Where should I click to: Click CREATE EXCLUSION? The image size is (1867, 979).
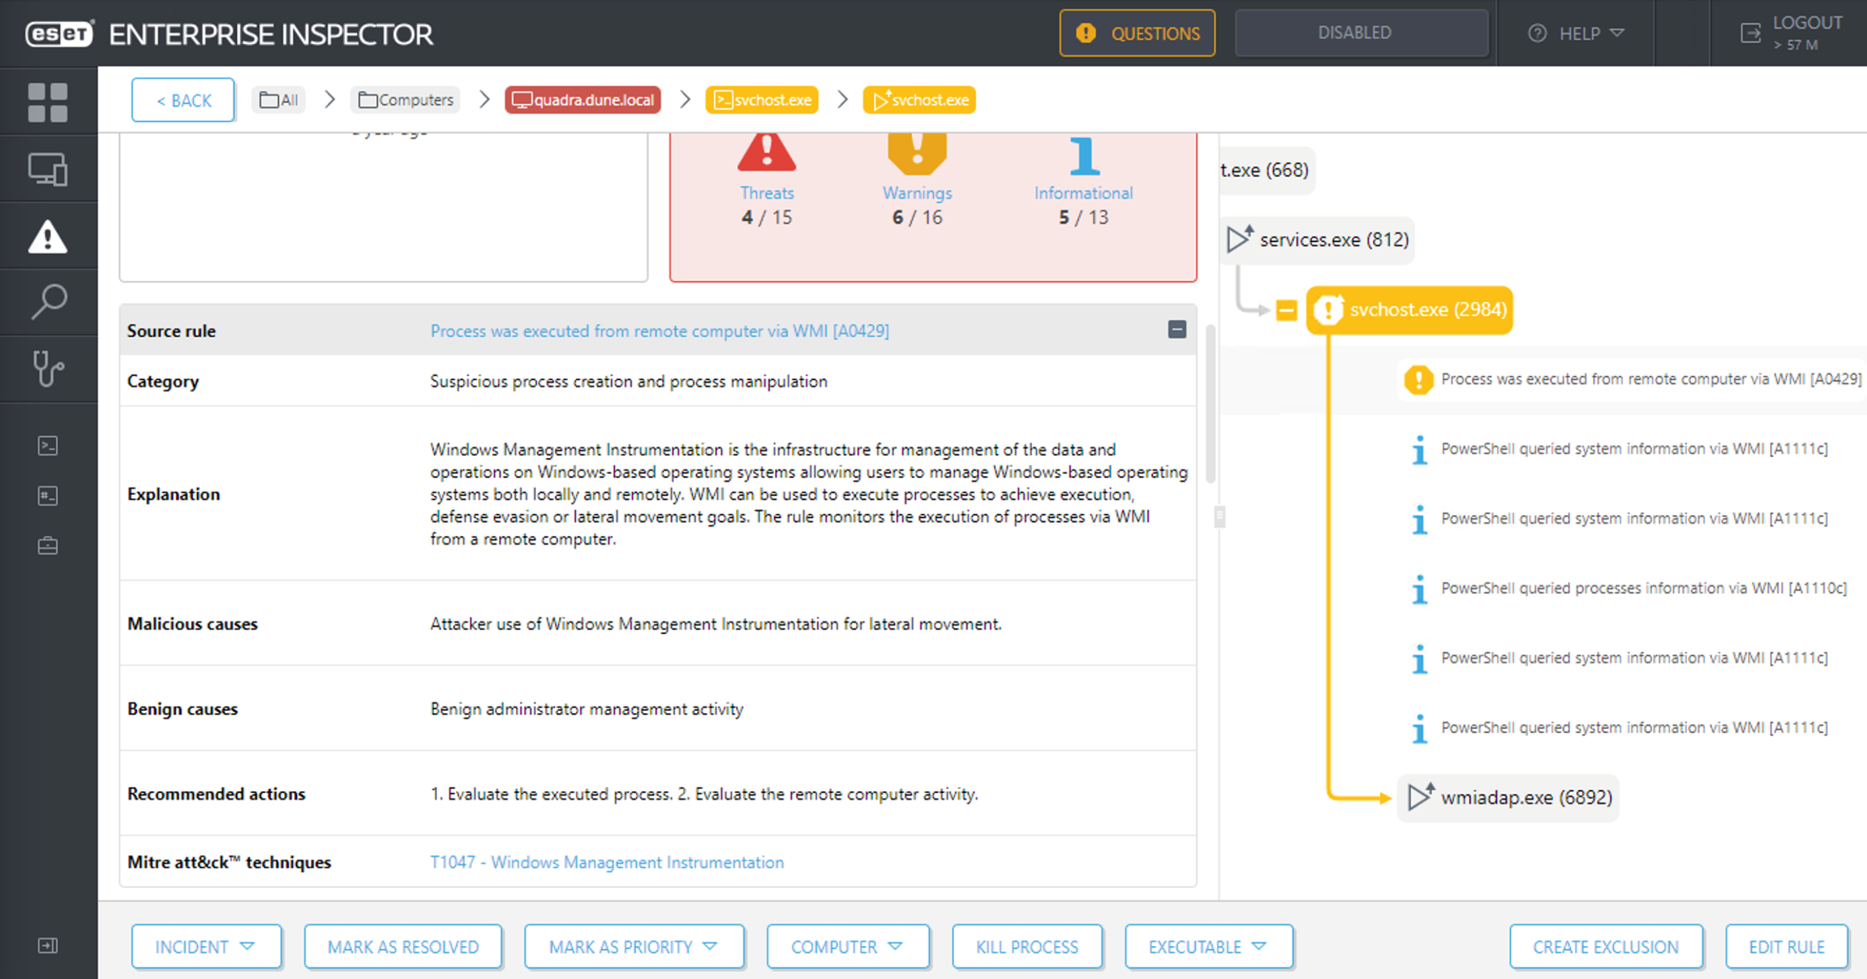tap(1606, 947)
